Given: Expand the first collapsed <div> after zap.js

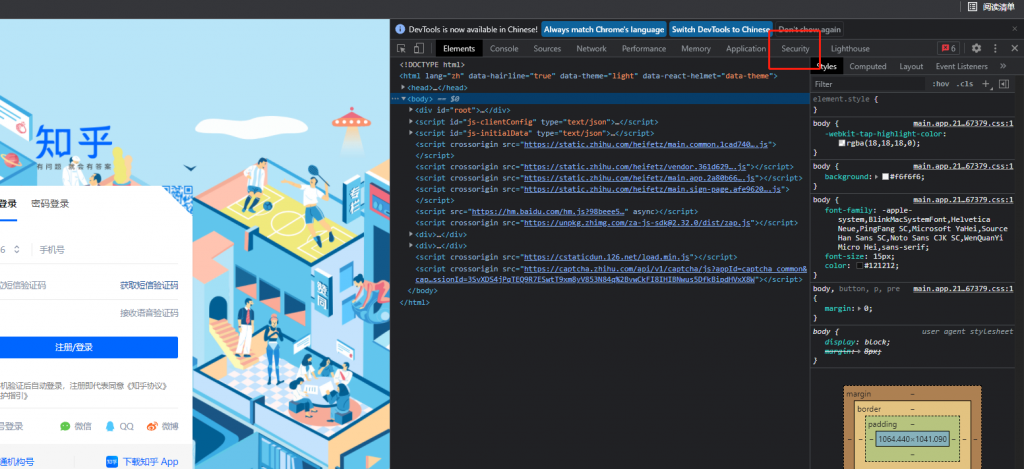Looking at the screenshot, I should pos(411,234).
